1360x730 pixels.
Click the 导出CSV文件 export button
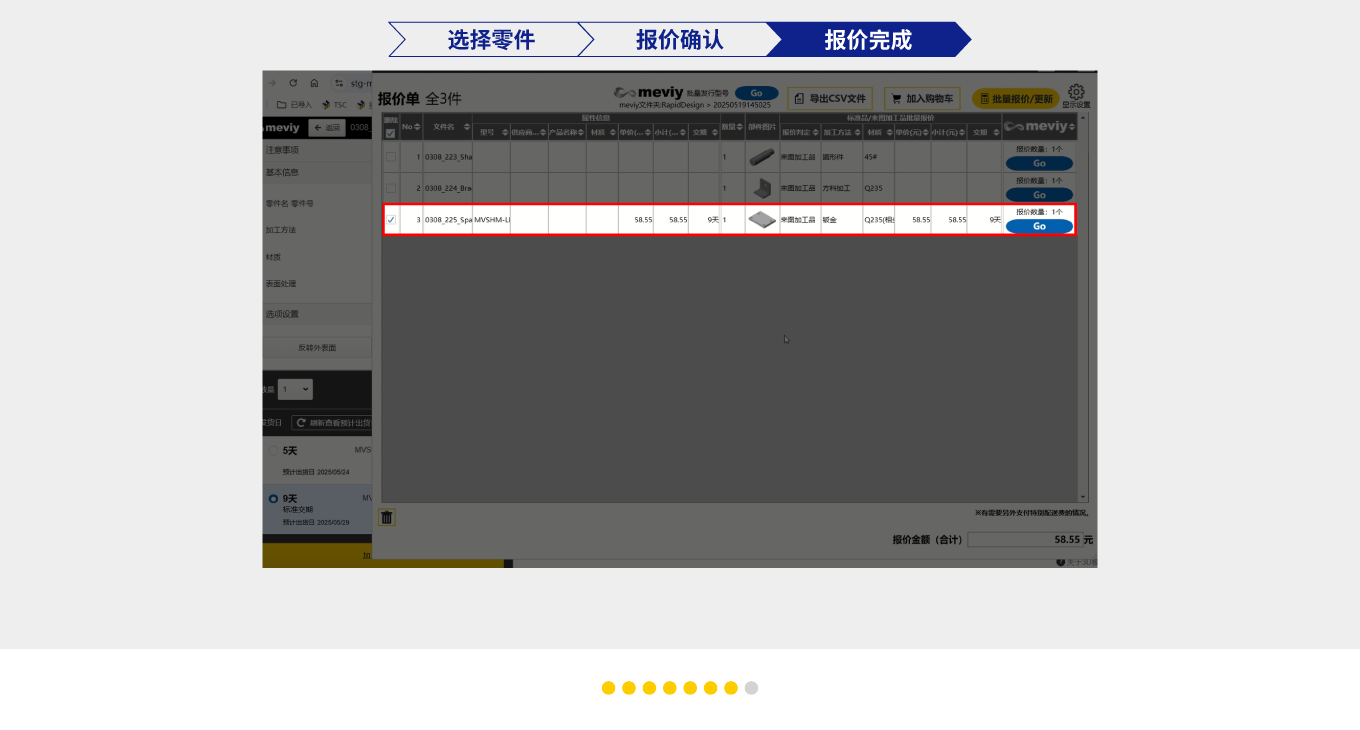pos(829,99)
